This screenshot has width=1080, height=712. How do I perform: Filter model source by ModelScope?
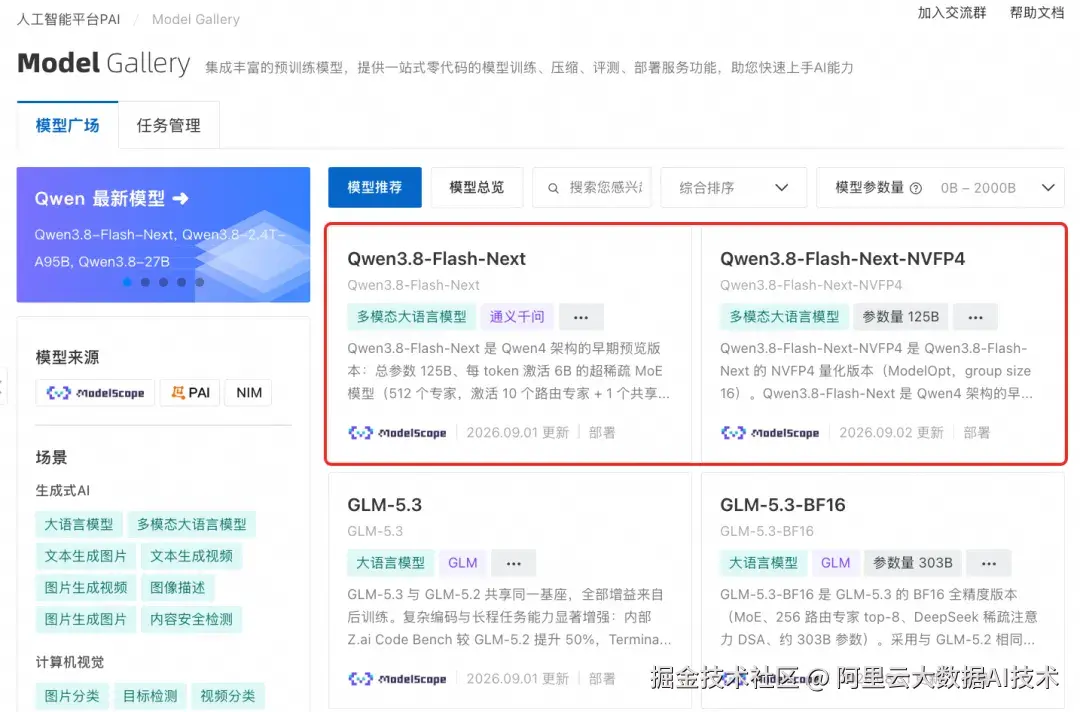[95, 392]
